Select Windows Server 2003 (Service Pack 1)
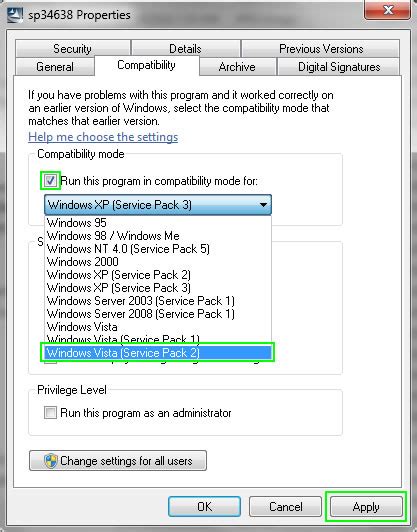The width and height of the screenshot is (417, 532). pyautogui.click(x=158, y=301)
